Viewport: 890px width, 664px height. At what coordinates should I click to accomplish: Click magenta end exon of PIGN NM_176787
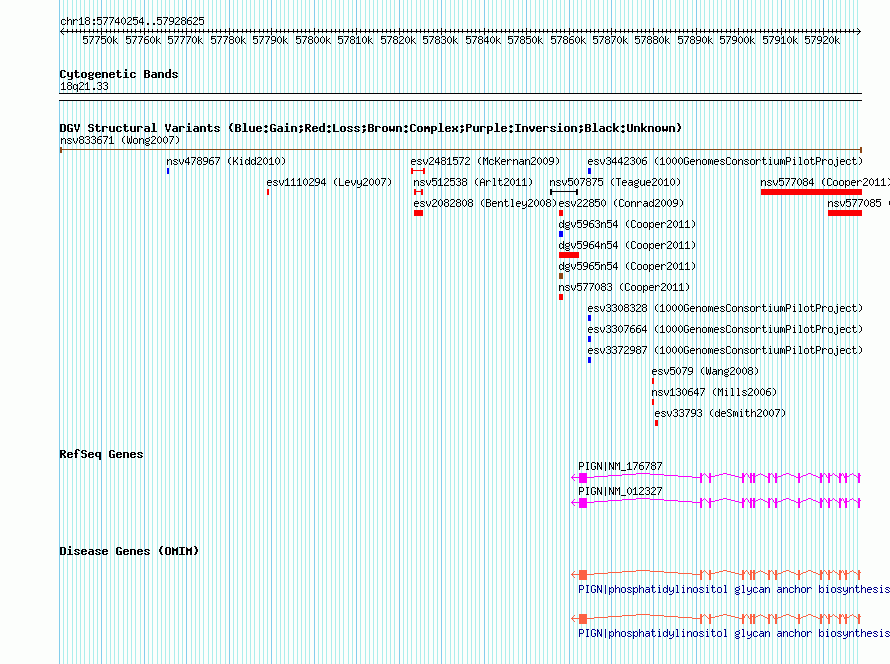582,478
